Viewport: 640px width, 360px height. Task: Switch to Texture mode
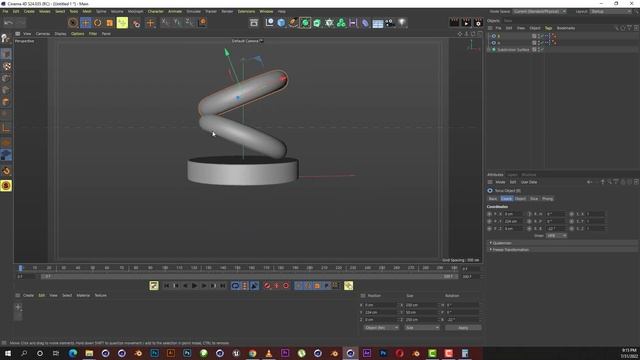[6, 66]
